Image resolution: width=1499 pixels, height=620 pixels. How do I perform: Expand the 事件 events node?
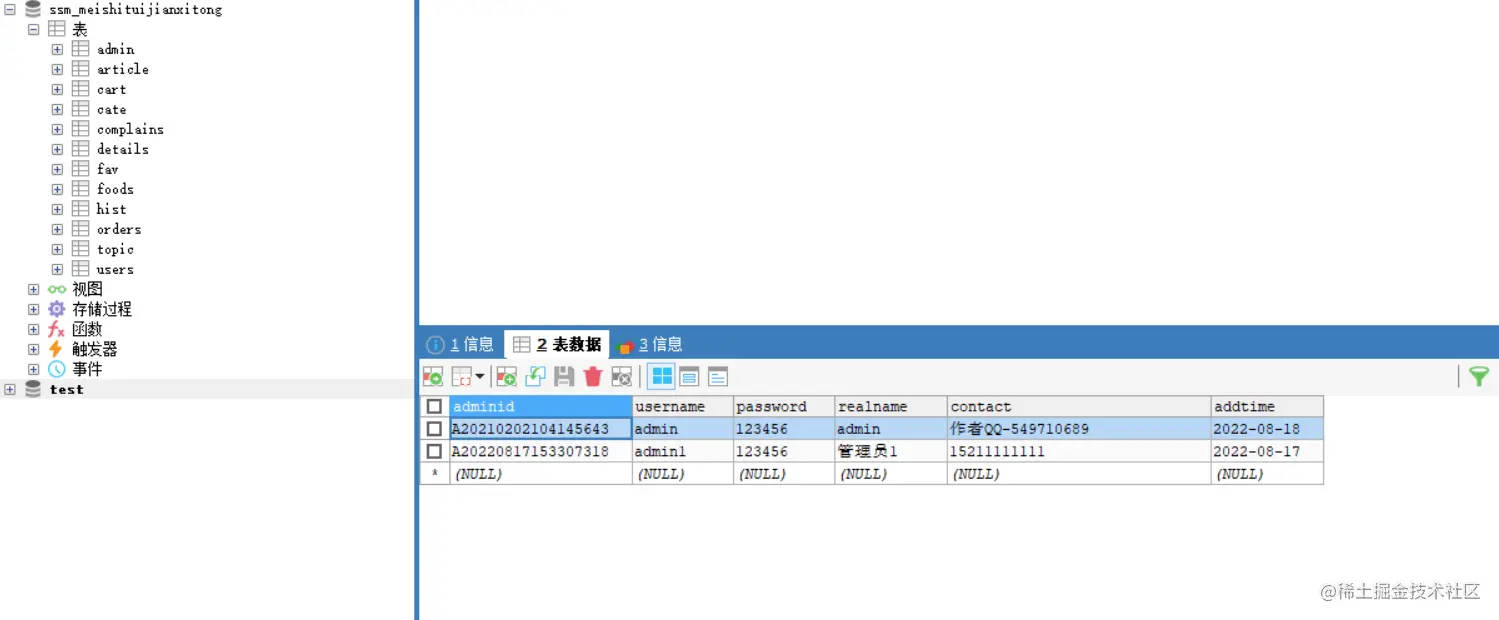pyautogui.click(x=33, y=369)
